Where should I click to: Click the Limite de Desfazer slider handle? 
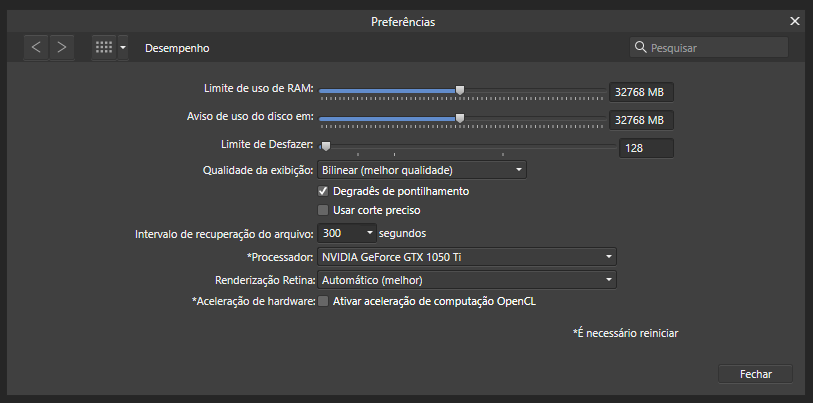pyautogui.click(x=326, y=147)
